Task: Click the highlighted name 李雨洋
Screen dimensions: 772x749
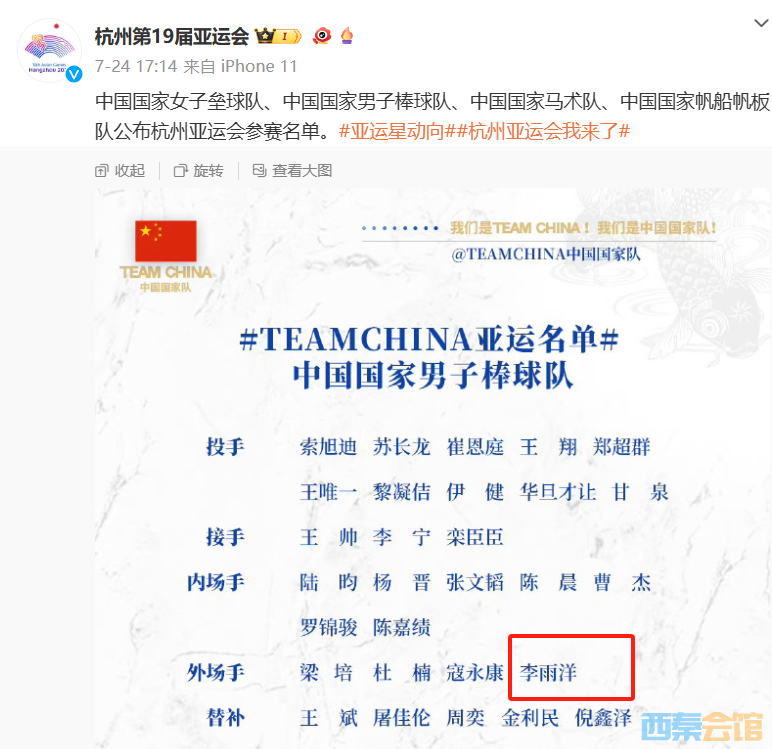Action: 548,672
